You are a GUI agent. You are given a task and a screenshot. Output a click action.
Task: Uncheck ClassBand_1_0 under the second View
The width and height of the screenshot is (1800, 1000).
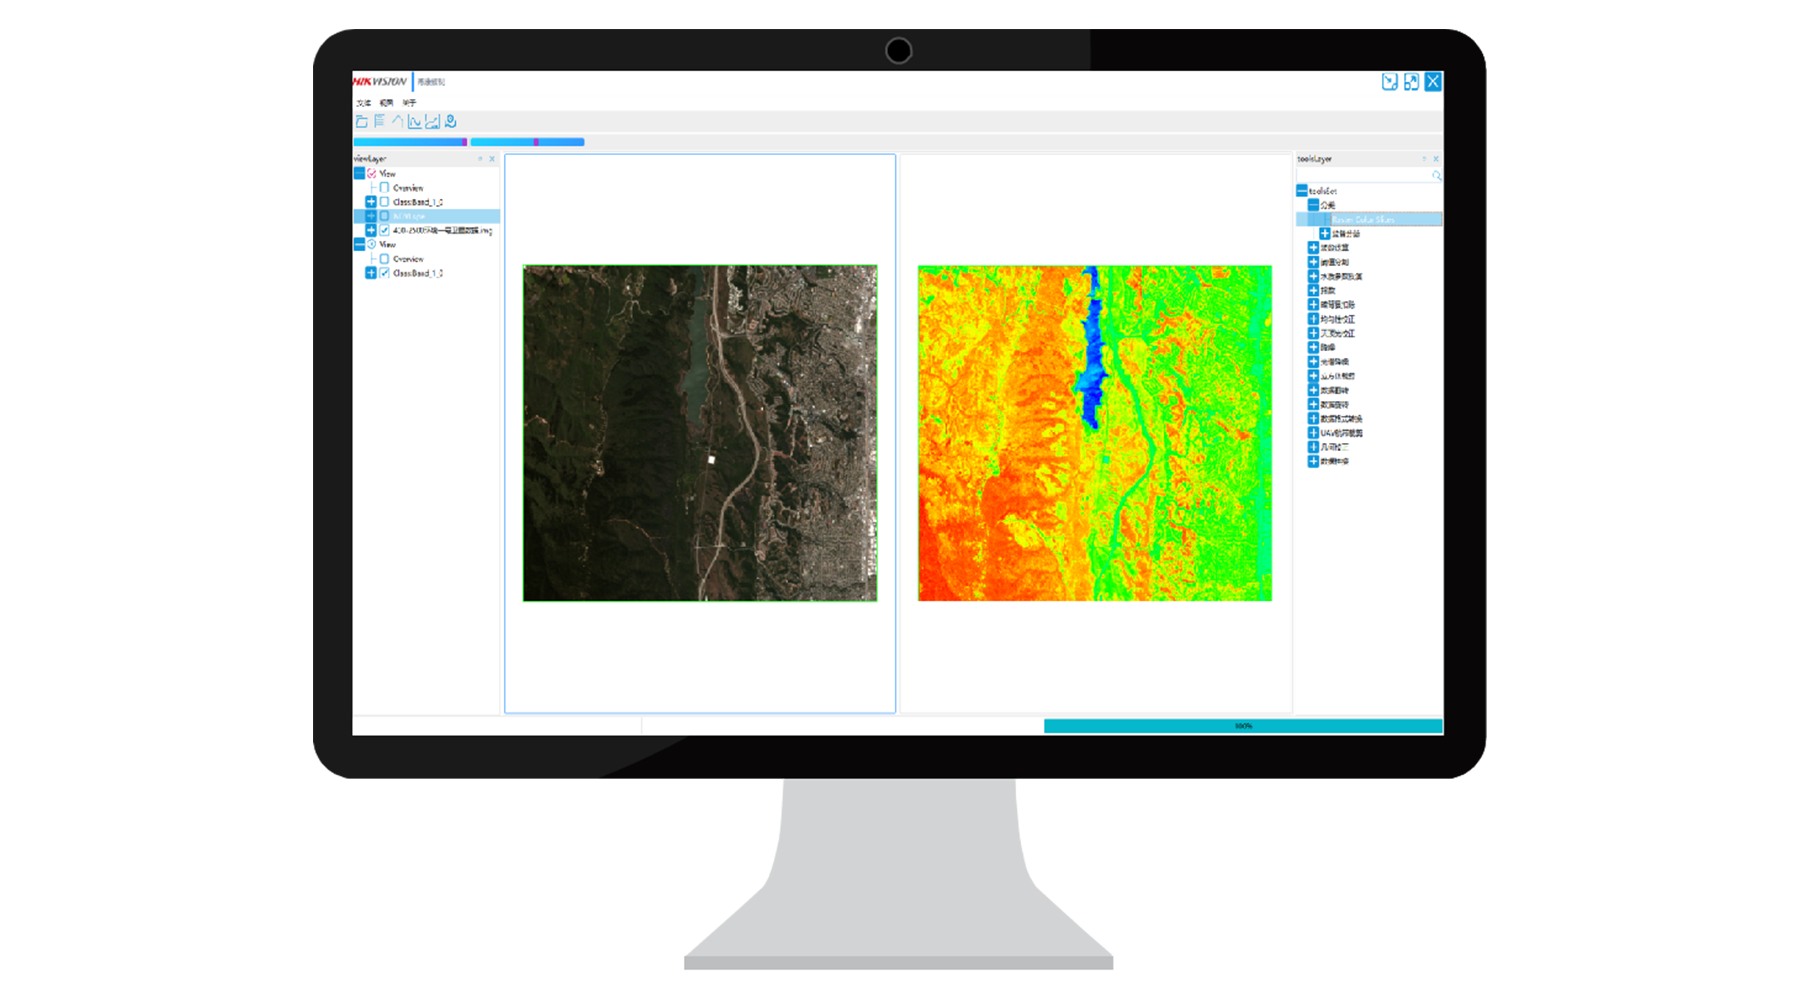click(x=384, y=273)
